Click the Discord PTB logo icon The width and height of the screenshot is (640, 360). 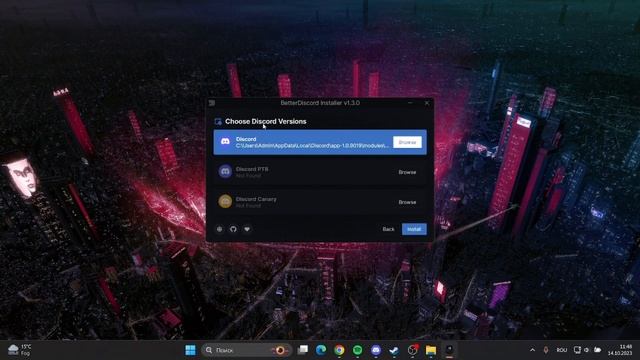click(225, 171)
